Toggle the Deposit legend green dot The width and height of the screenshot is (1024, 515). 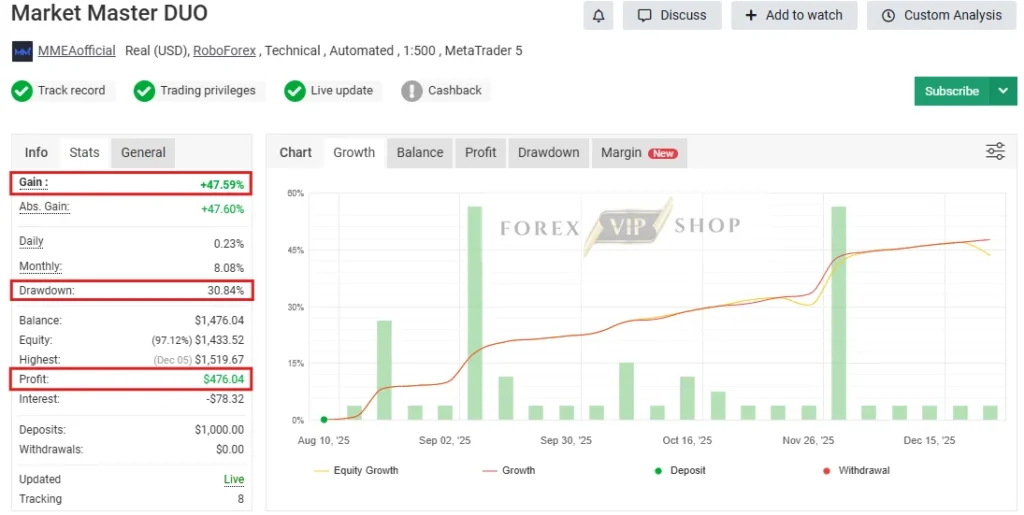click(x=658, y=471)
